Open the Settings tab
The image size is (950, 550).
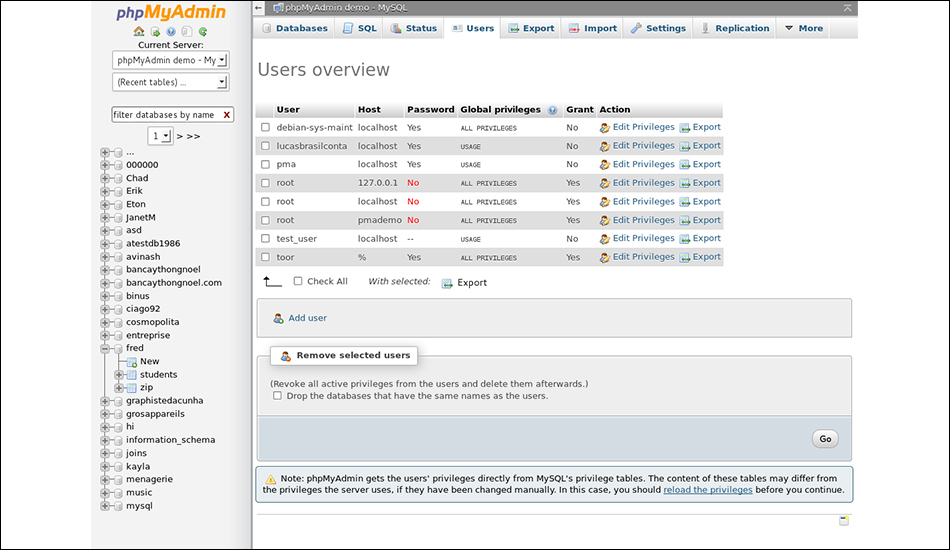(658, 28)
